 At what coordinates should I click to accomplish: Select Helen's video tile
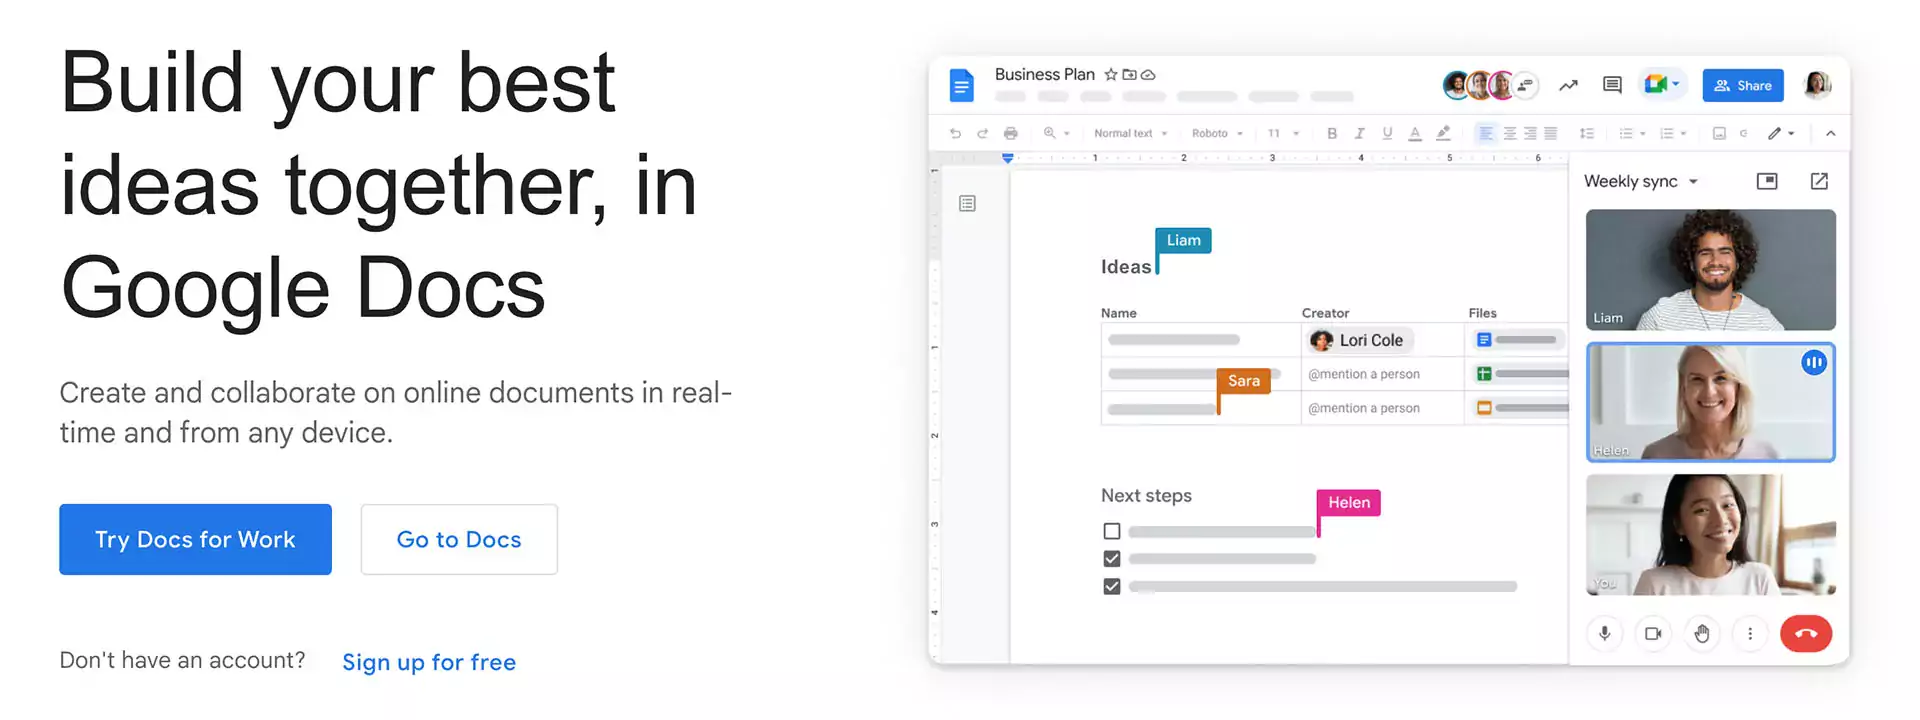pos(1711,402)
